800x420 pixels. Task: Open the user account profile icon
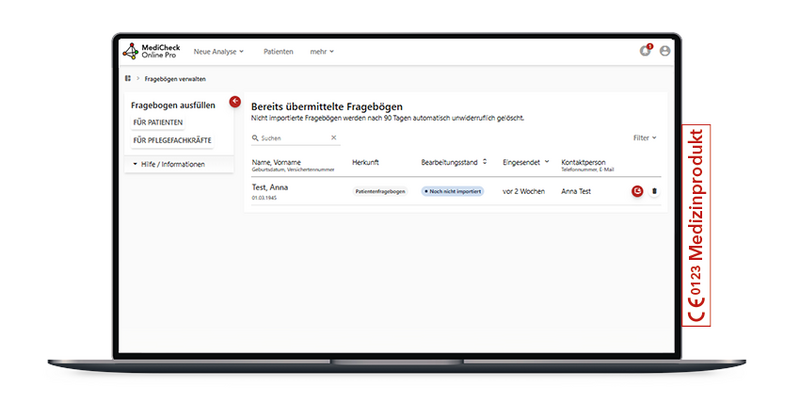[665, 51]
